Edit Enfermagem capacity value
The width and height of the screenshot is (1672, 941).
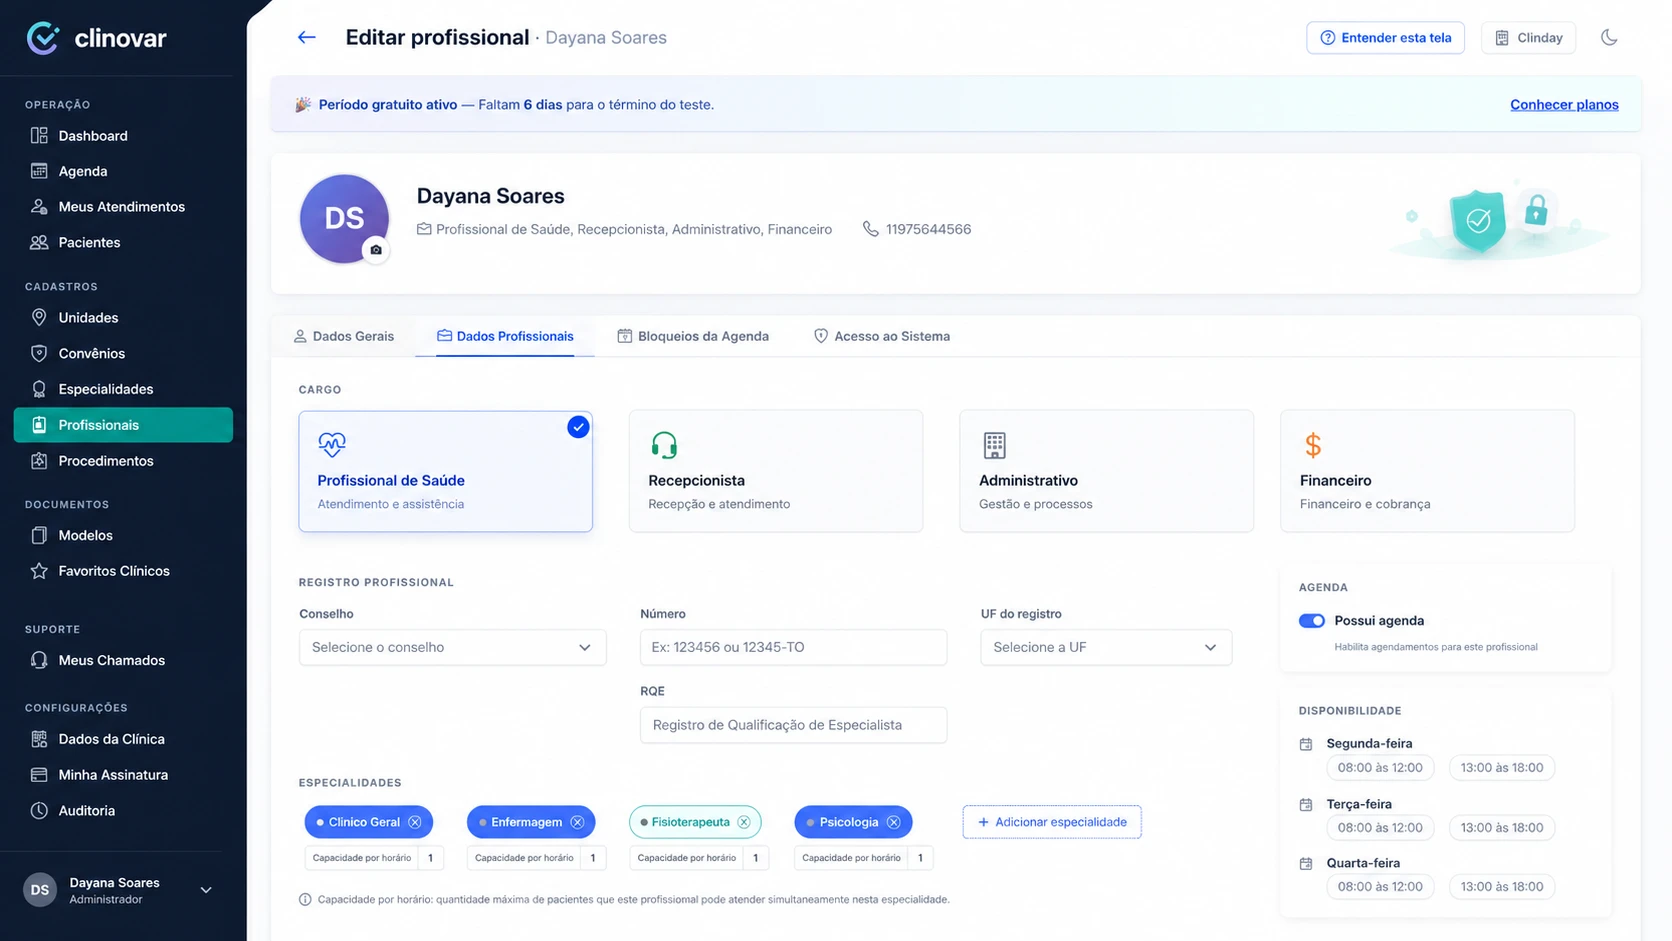[x=593, y=858]
